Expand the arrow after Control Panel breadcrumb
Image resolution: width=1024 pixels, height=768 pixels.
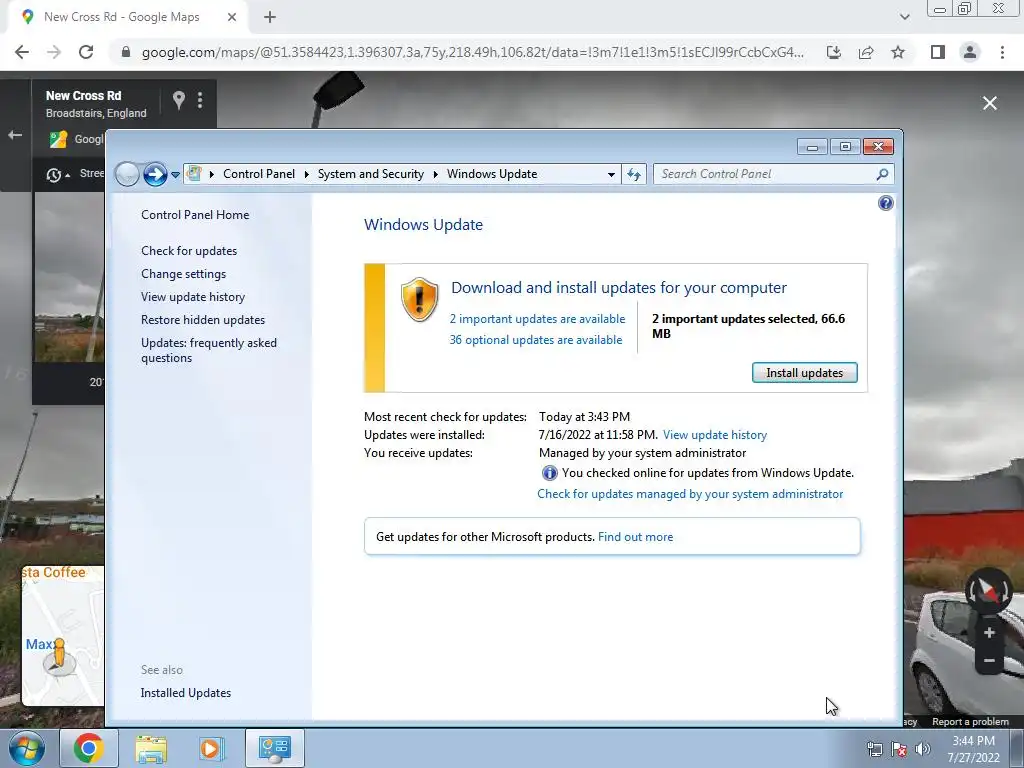tap(306, 174)
